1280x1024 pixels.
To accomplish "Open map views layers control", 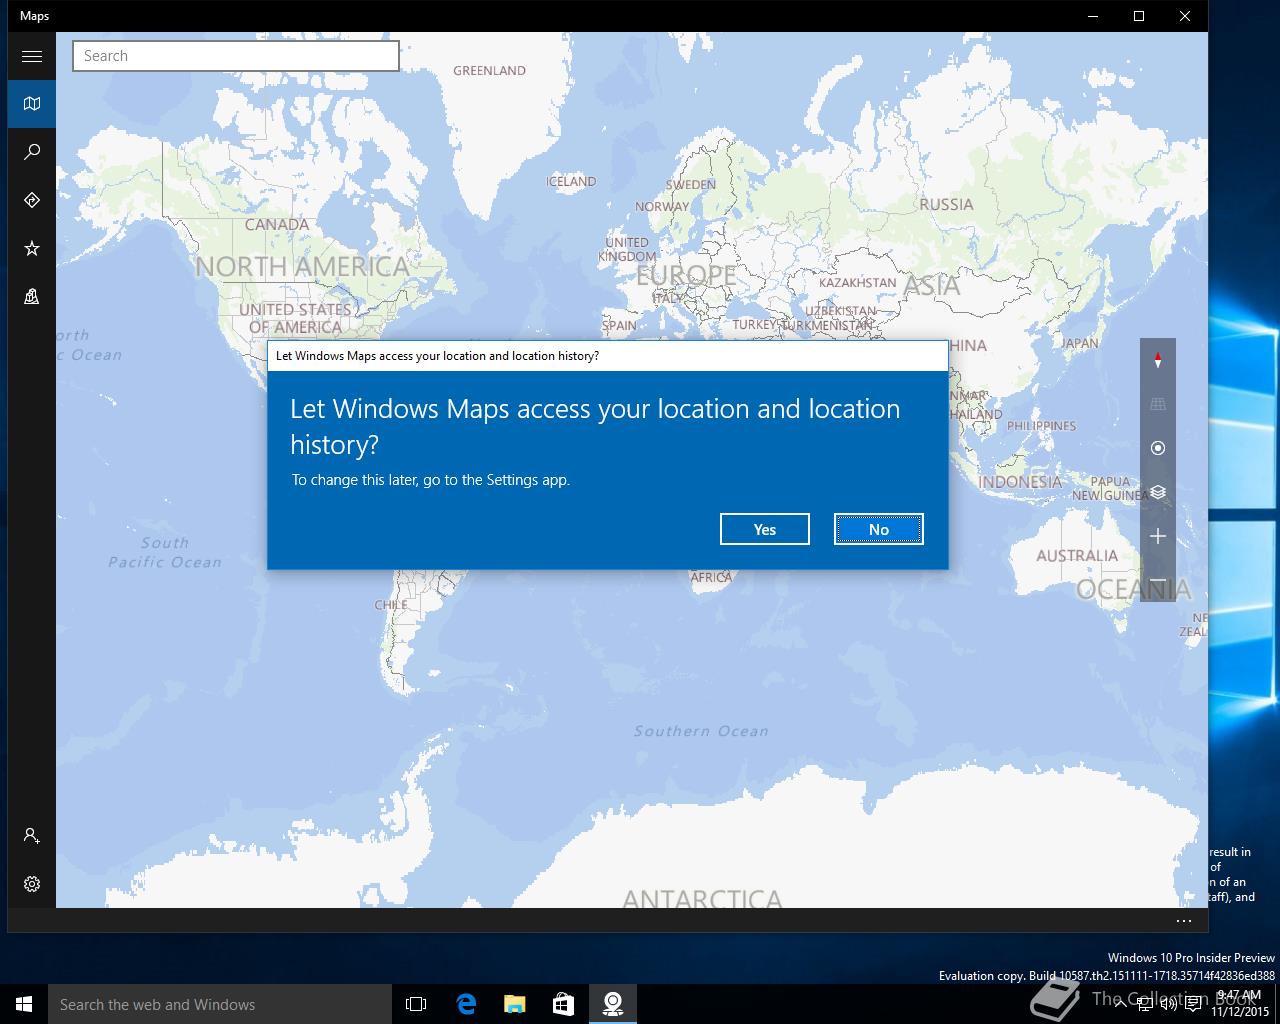I will (x=1158, y=492).
